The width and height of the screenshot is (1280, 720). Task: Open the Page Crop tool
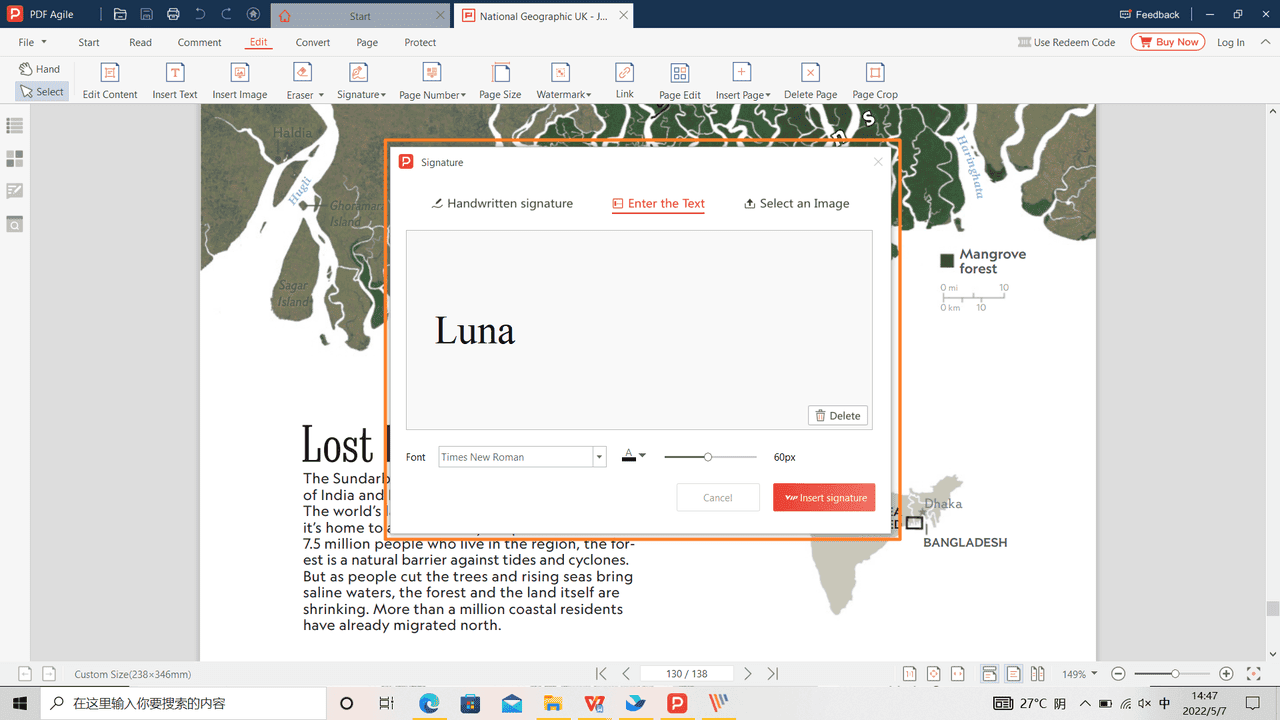(874, 73)
